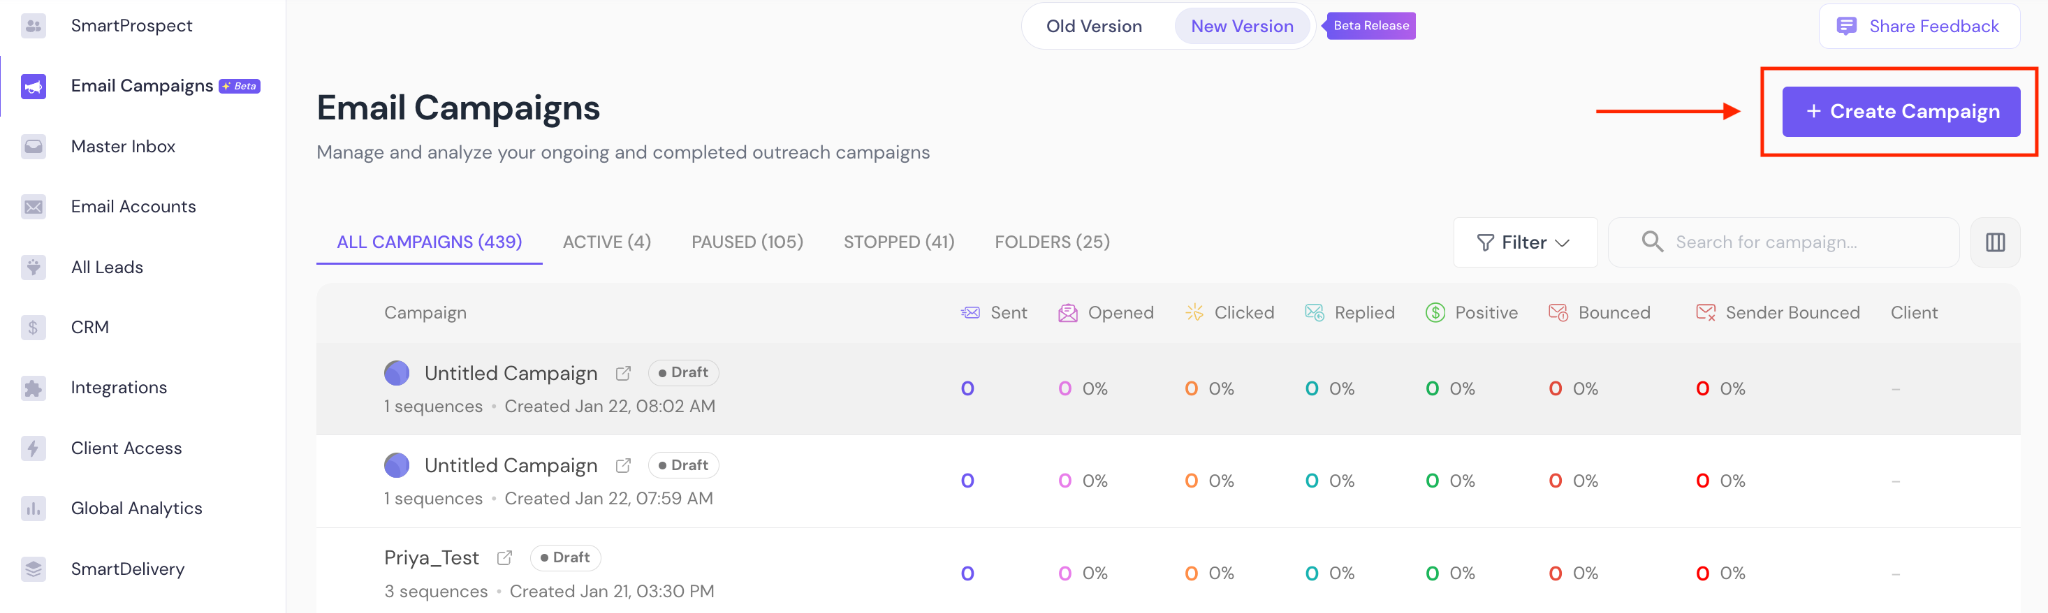This screenshot has width=2048, height=613.
Task: Open Email Accounts from the sidebar icon
Action: [34, 207]
